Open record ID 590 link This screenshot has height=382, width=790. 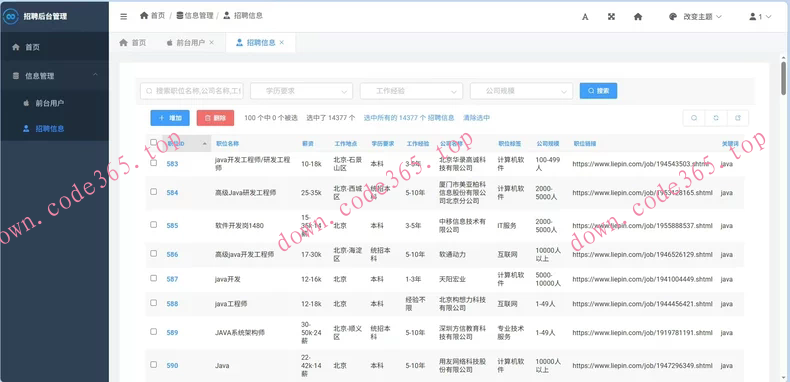(x=172, y=365)
